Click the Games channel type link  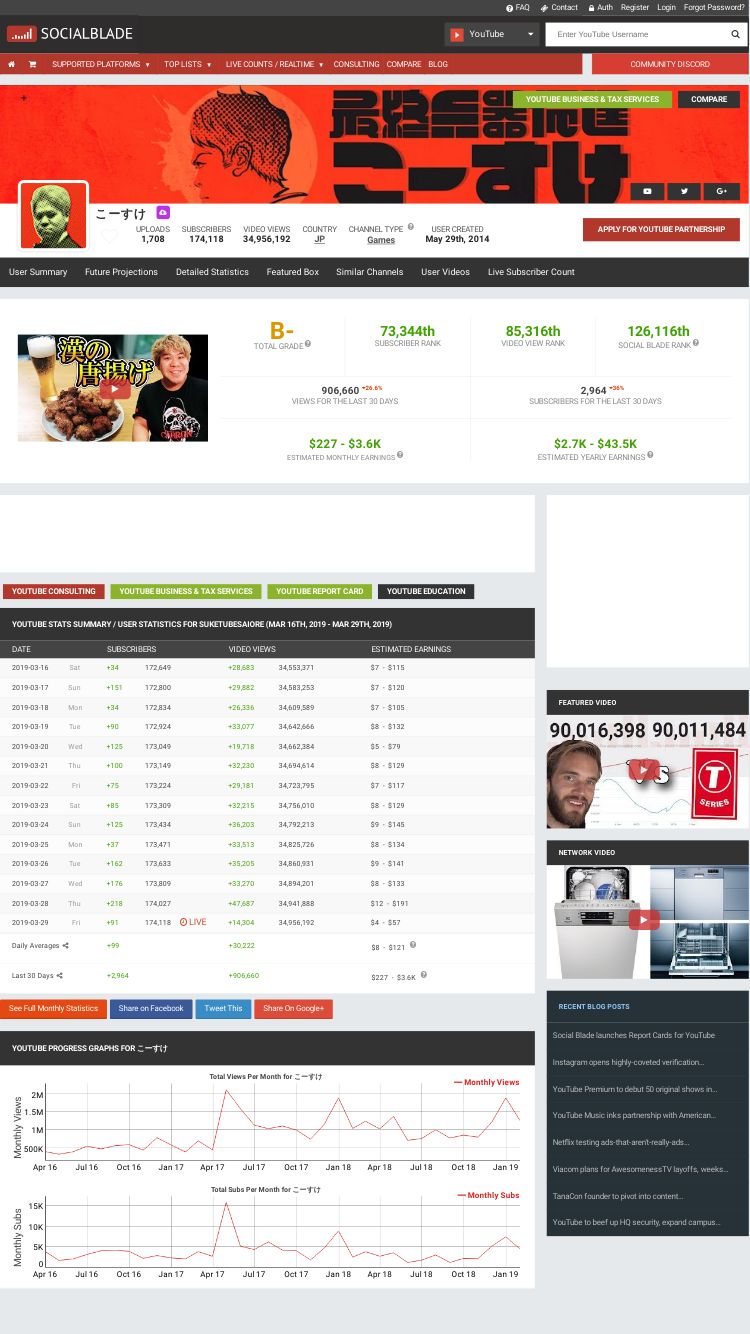coord(381,240)
